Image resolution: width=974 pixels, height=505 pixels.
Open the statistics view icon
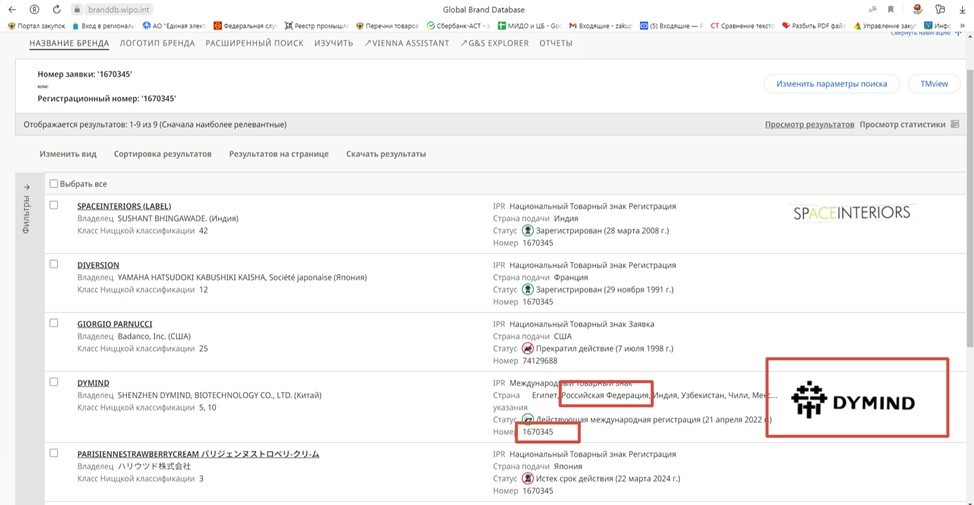pyautogui.click(x=955, y=124)
